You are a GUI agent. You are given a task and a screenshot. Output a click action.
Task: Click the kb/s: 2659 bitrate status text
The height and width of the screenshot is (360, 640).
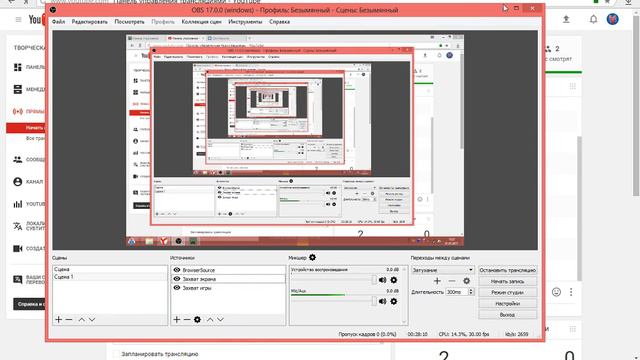pos(516,334)
